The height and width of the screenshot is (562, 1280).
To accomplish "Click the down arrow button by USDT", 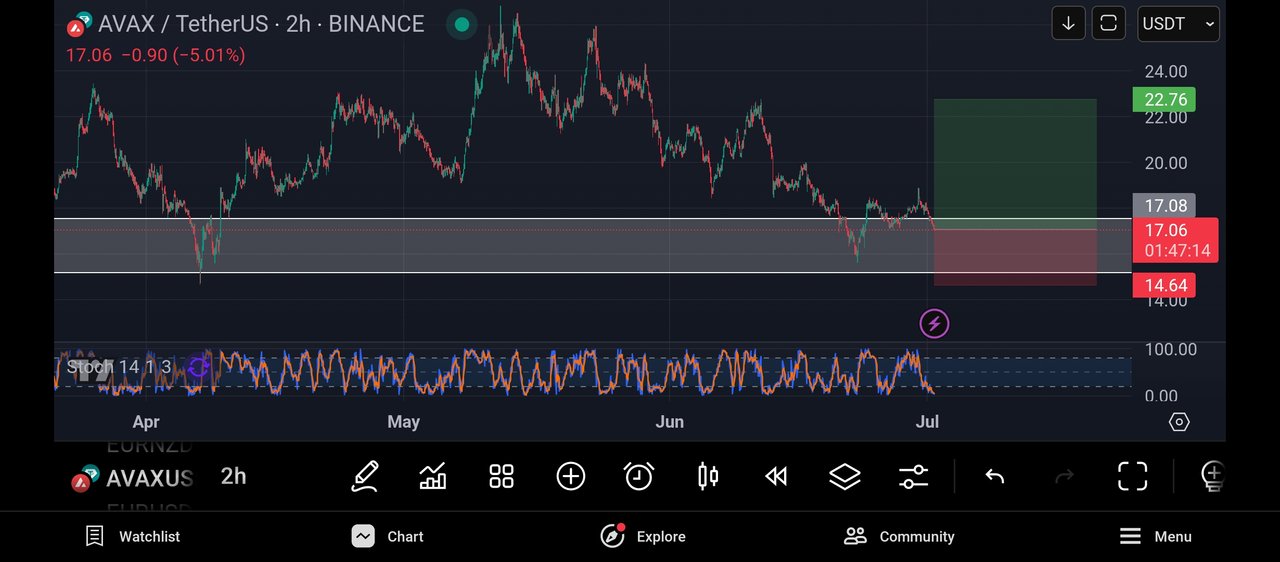I will (1068, 23).
